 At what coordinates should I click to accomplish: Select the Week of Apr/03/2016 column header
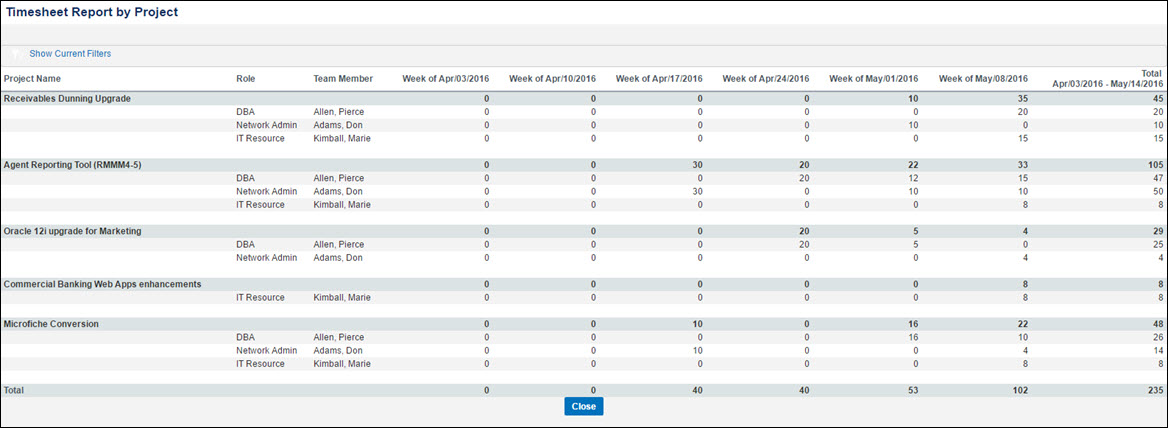pos(445,79)
